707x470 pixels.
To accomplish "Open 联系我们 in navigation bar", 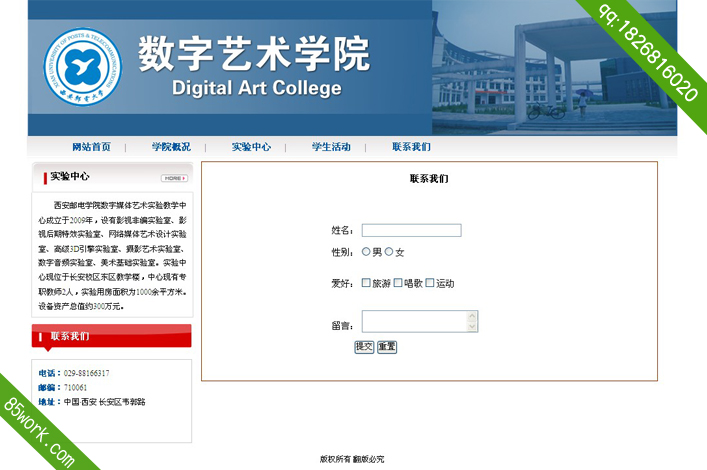I will (411, 147).
